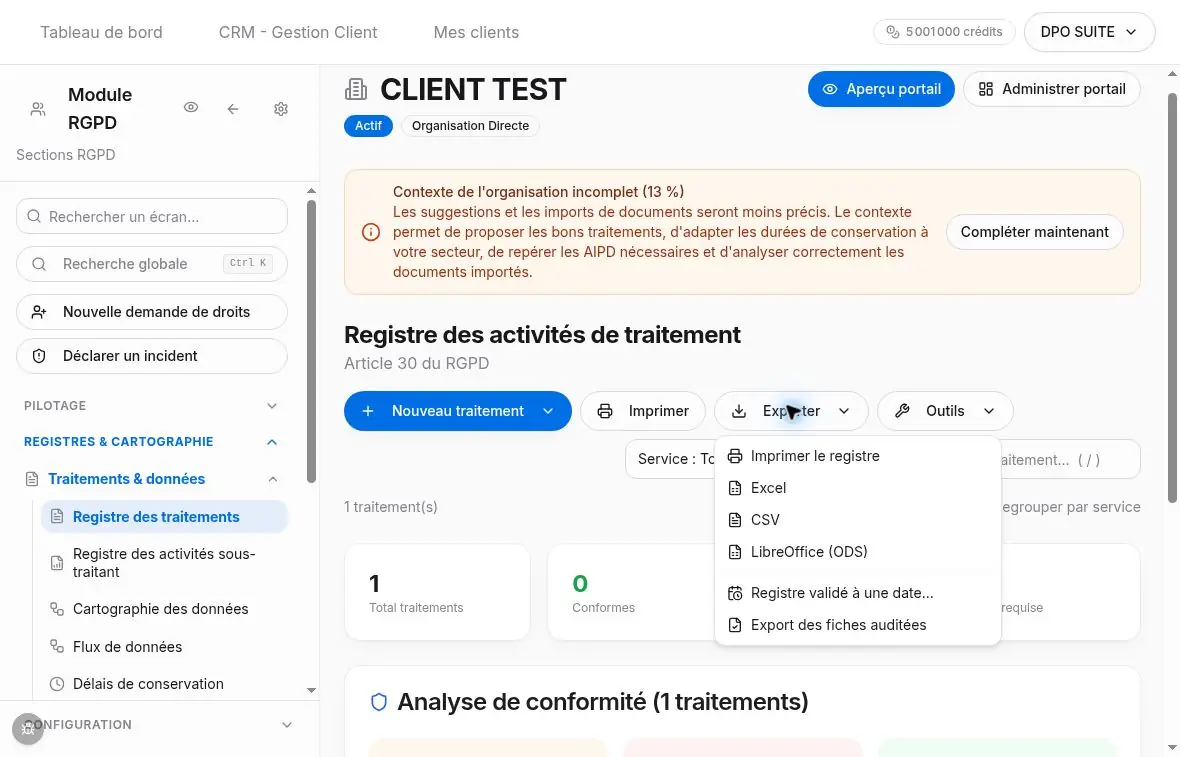Click the shield icon beside Analyse de conformité
Screen dimensions: 1180x757
379,702
